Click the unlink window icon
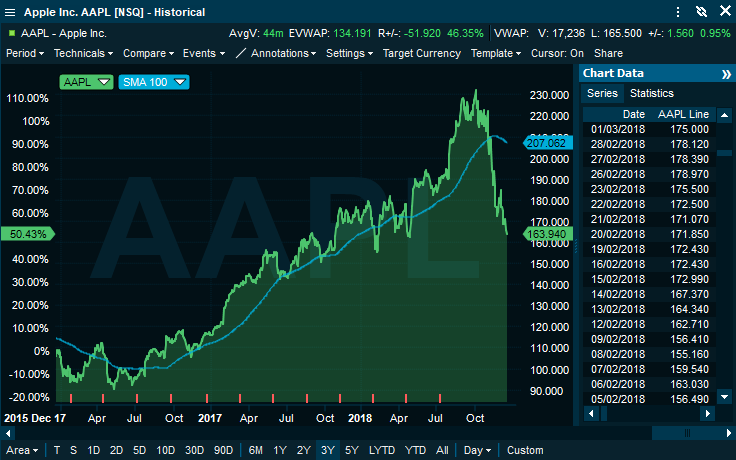This screenshot has height=460, width=736. [700, 13]
